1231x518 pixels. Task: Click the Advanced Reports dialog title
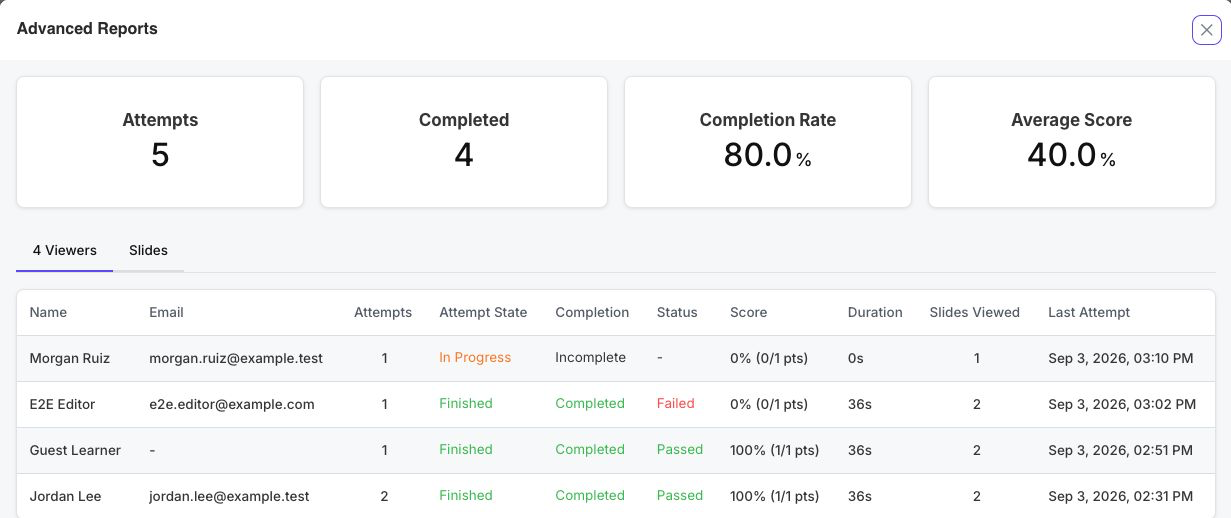pos(87,28)
